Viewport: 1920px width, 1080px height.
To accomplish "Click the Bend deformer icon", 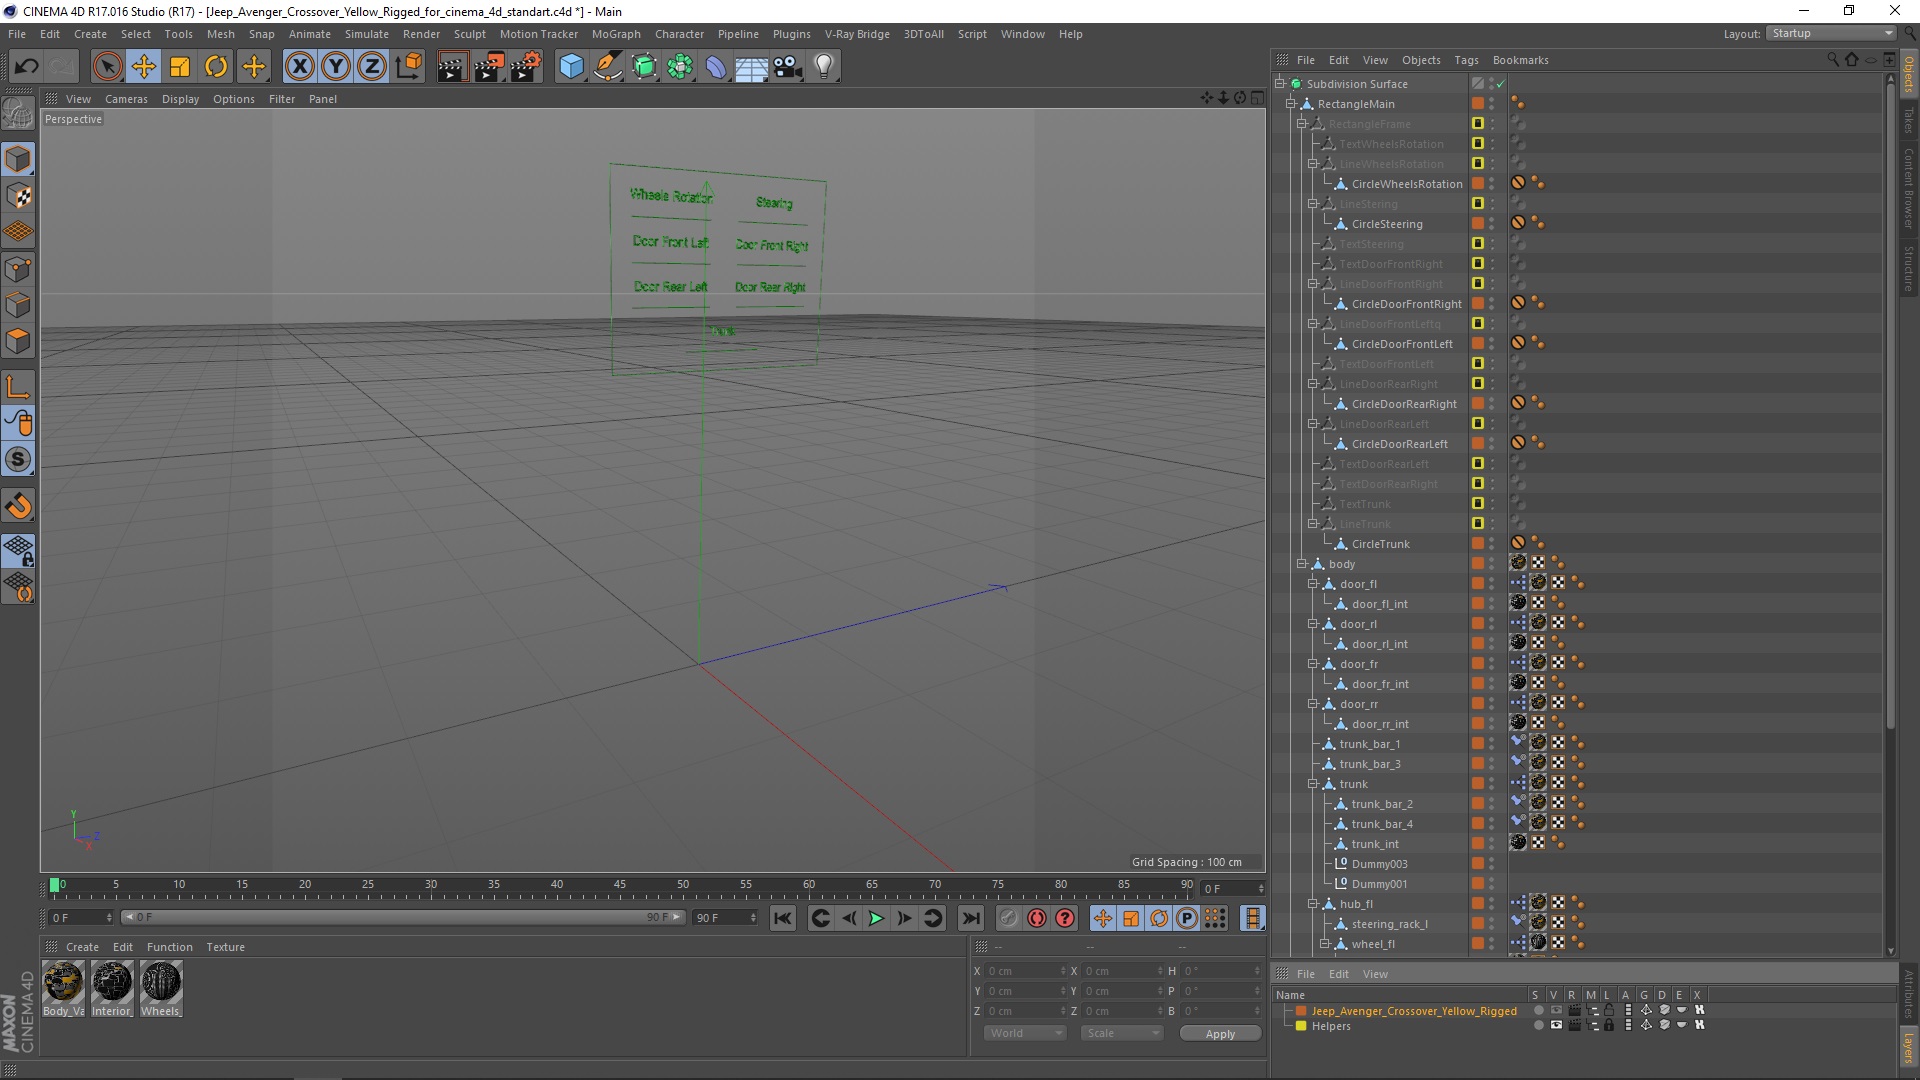I will point(716,67).
